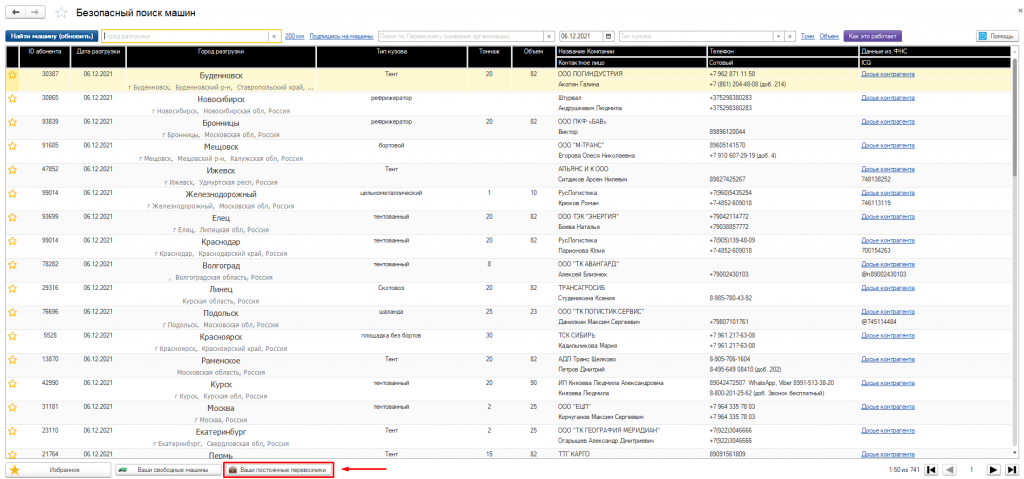Select company cell 'ООО "М-ТРАНС"'
Screen dimensions: 1024x479
[x=581, y=145]
